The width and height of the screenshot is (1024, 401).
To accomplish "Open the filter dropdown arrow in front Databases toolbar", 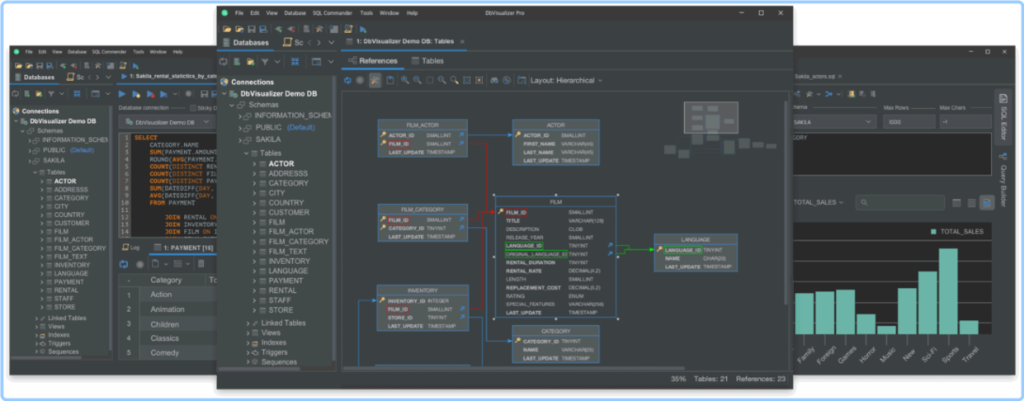I will pos(278,61).
